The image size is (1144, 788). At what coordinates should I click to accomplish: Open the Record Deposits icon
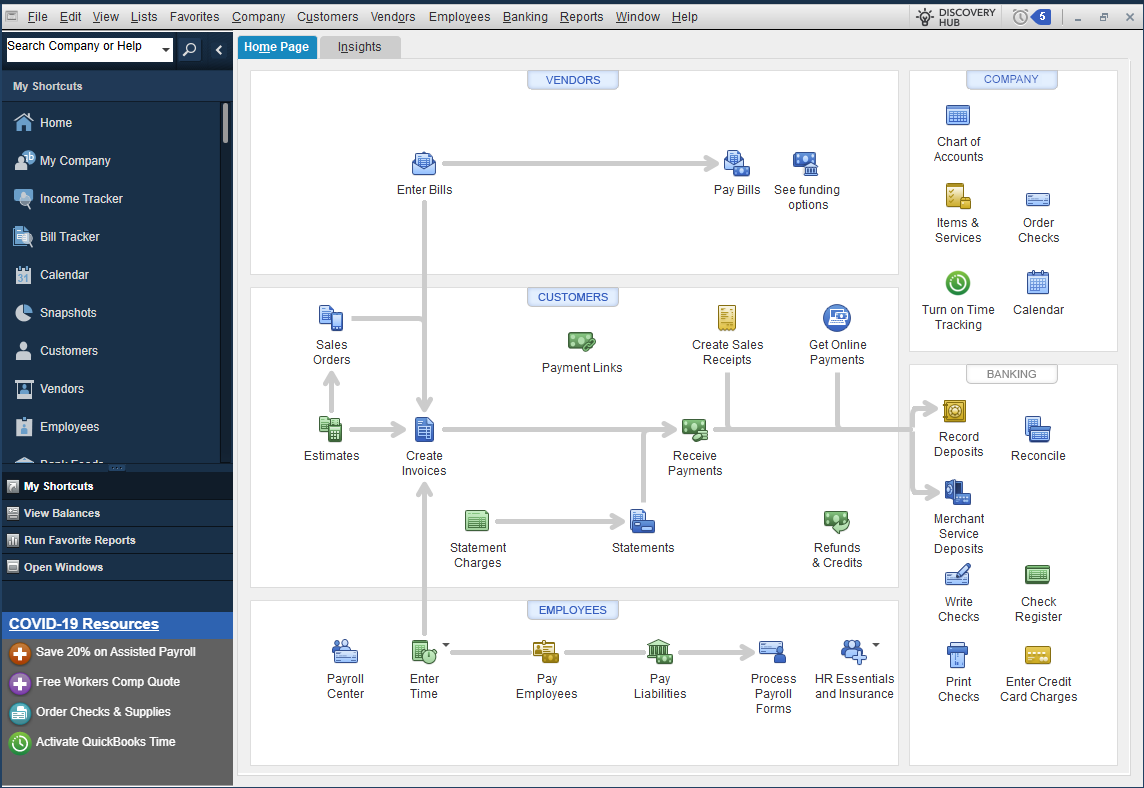tap(957, 411)
